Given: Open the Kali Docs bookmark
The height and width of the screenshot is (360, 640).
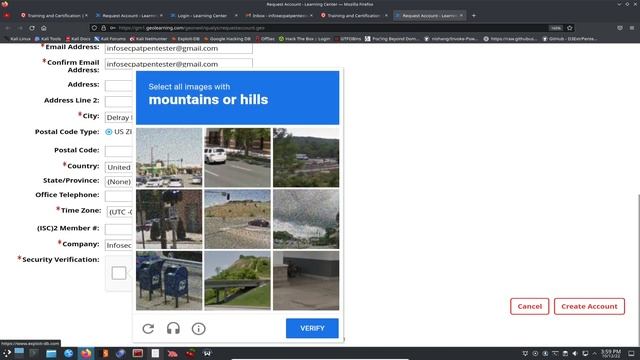Looking at the screenshot, I should (78, 39).
